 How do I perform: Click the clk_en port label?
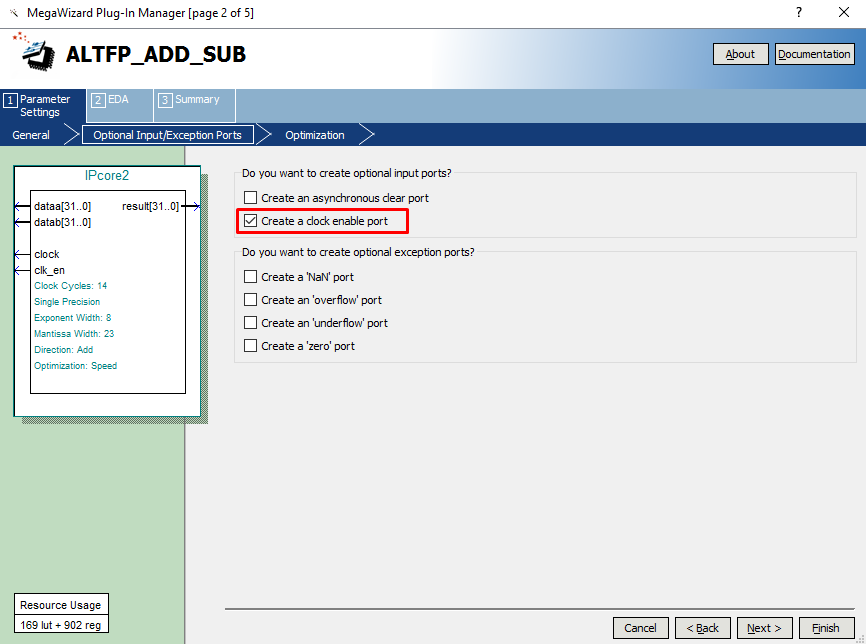click(x=49, y=270)
